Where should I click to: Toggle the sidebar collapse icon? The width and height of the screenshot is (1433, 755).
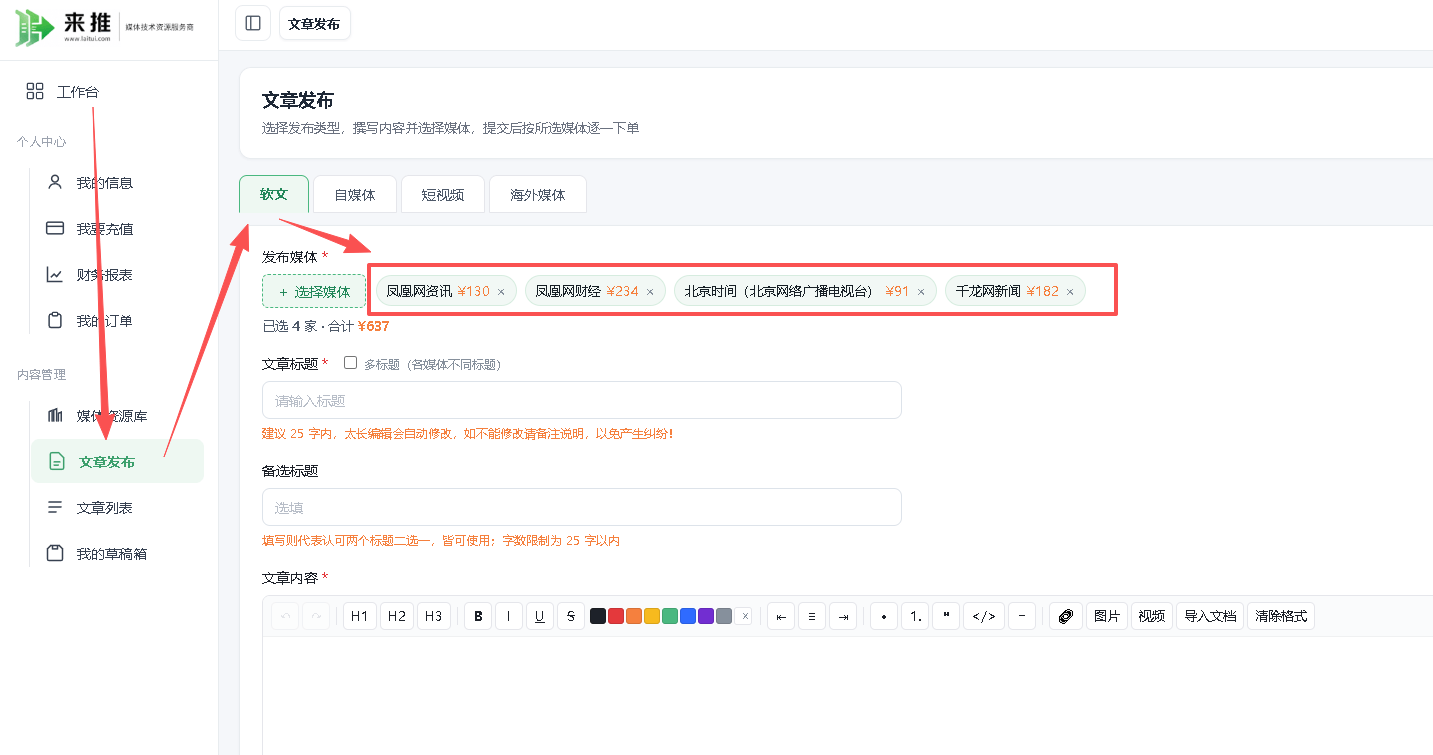(253, 23)
